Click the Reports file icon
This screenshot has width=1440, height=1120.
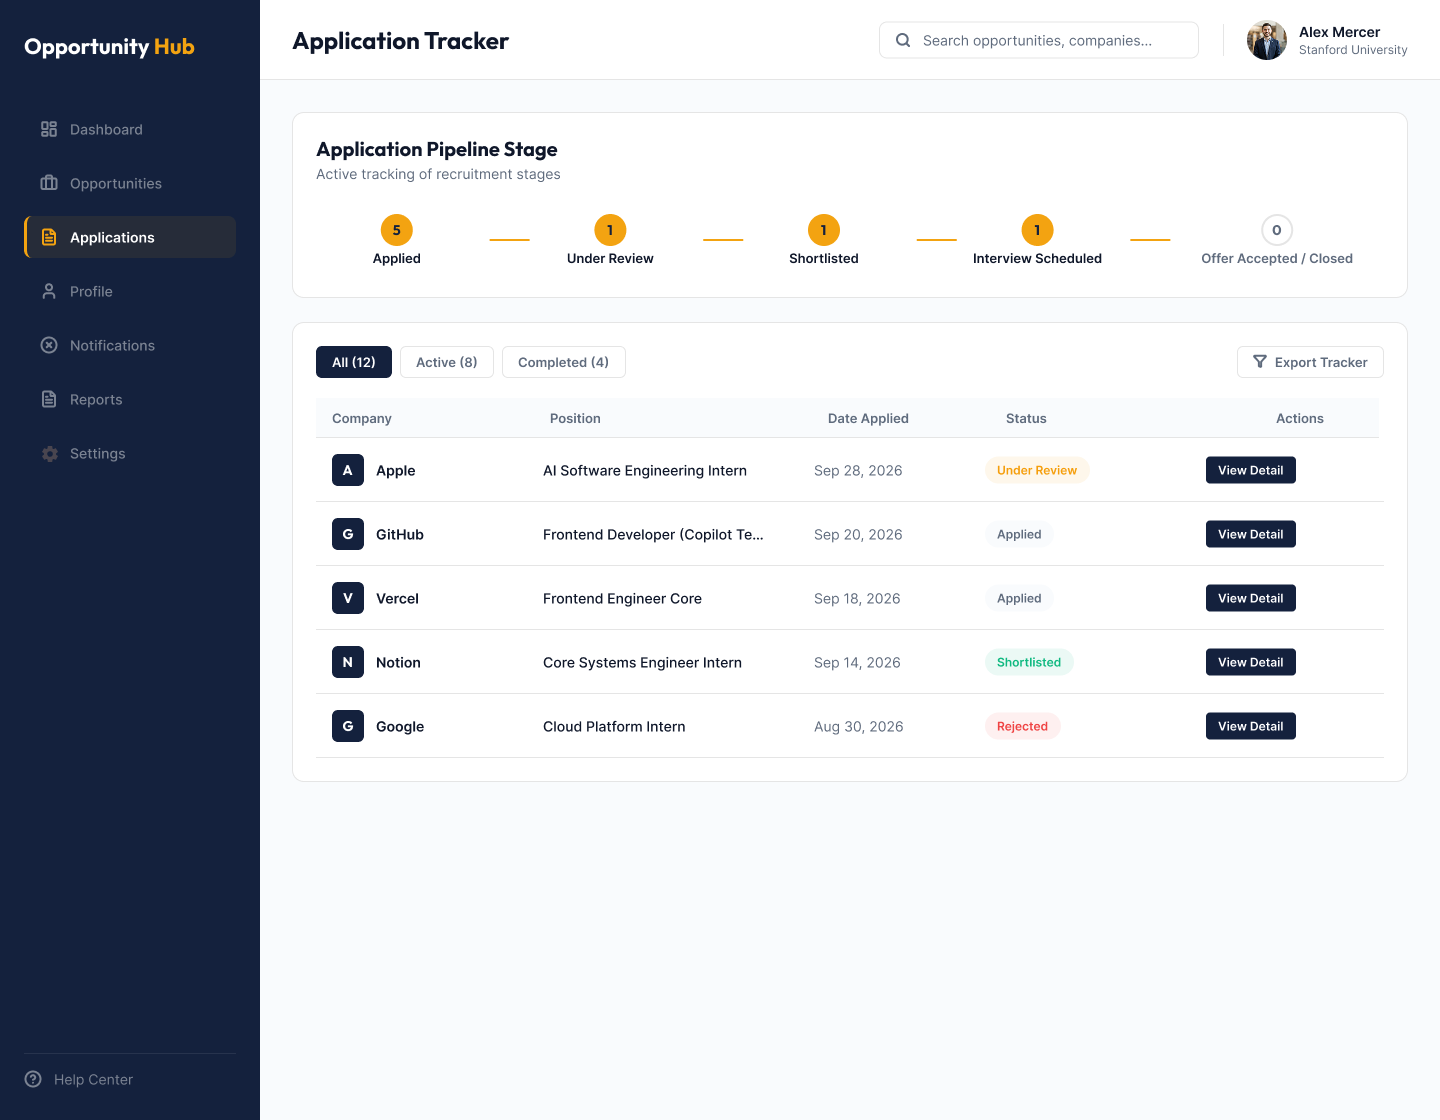coord(49,399)
